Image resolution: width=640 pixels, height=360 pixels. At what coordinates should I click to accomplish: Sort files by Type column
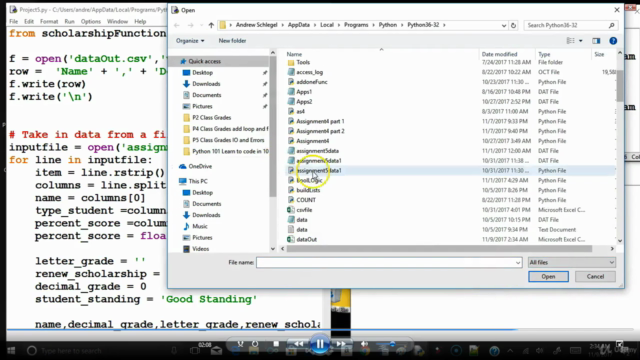544,54
